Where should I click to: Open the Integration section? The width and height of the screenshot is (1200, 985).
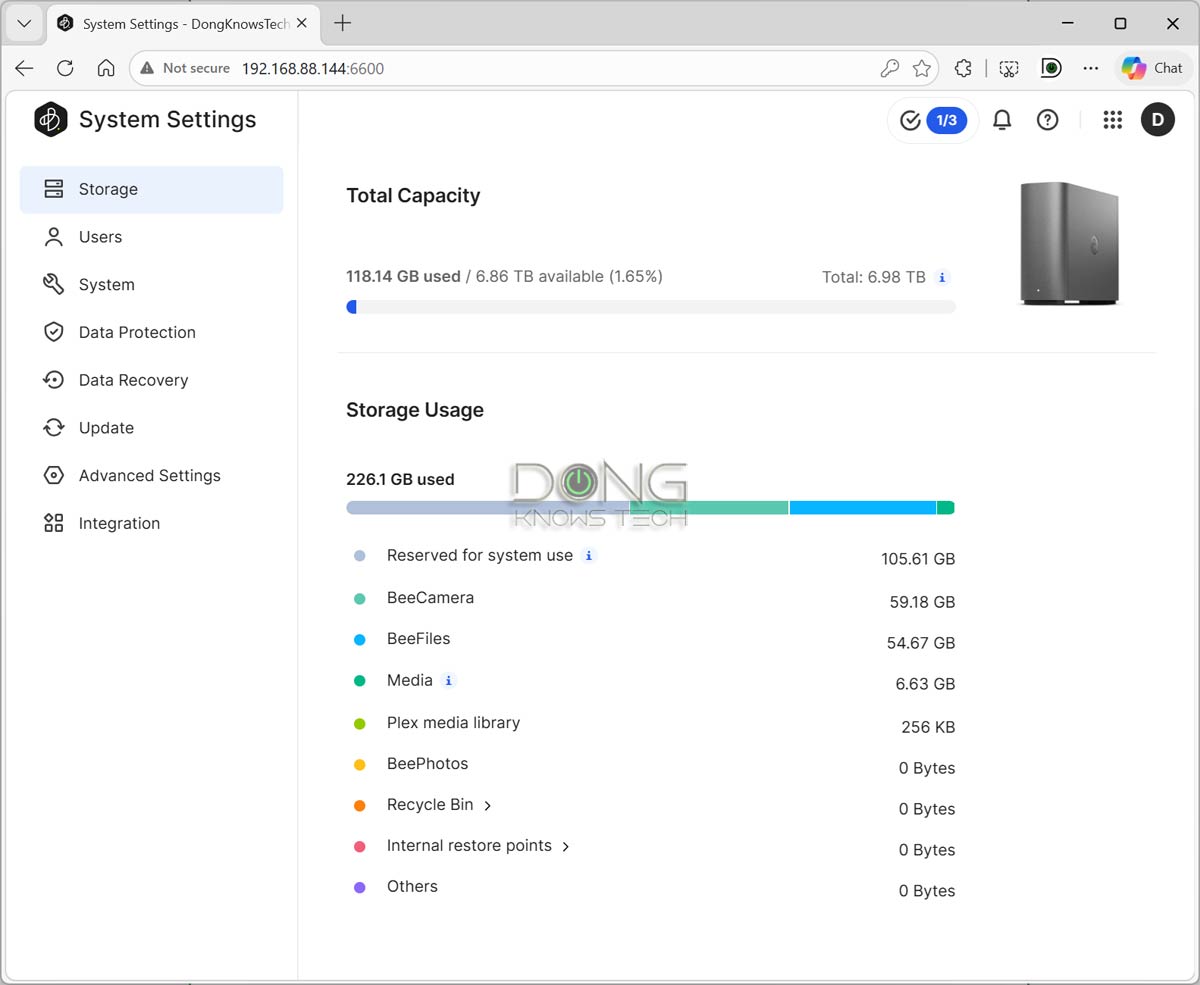[x=119, y=523]
